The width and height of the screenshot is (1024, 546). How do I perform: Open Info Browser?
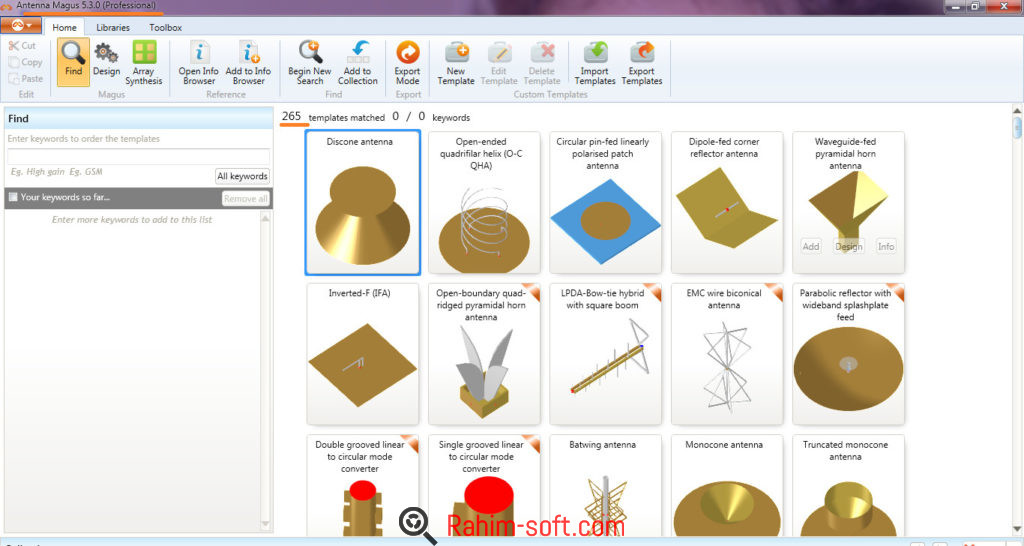pos(199,63)
